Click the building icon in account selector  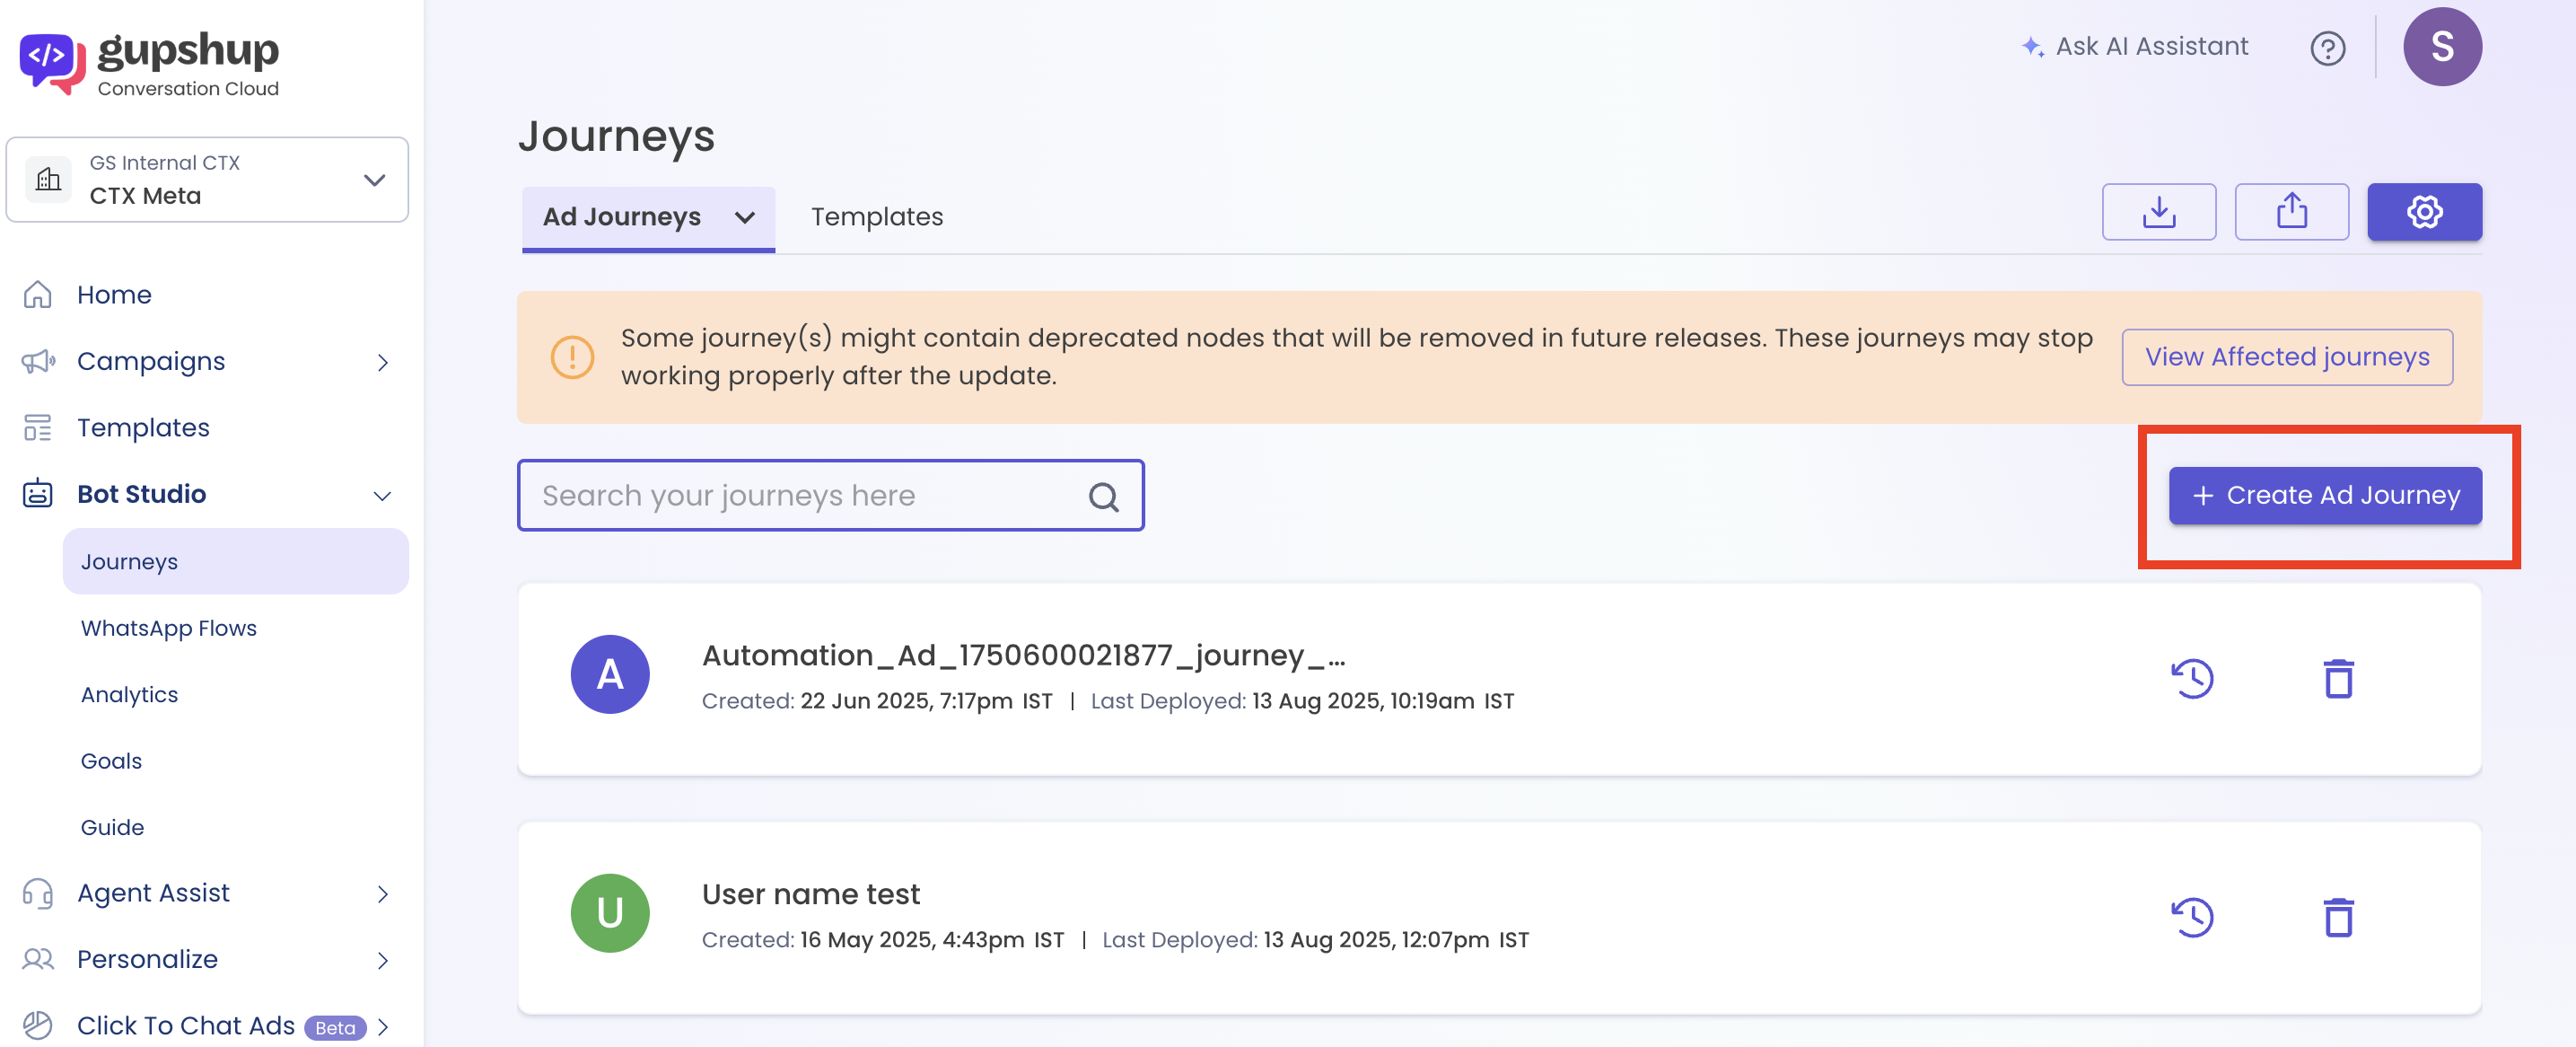pyautogui.click(x=48, y=180)
